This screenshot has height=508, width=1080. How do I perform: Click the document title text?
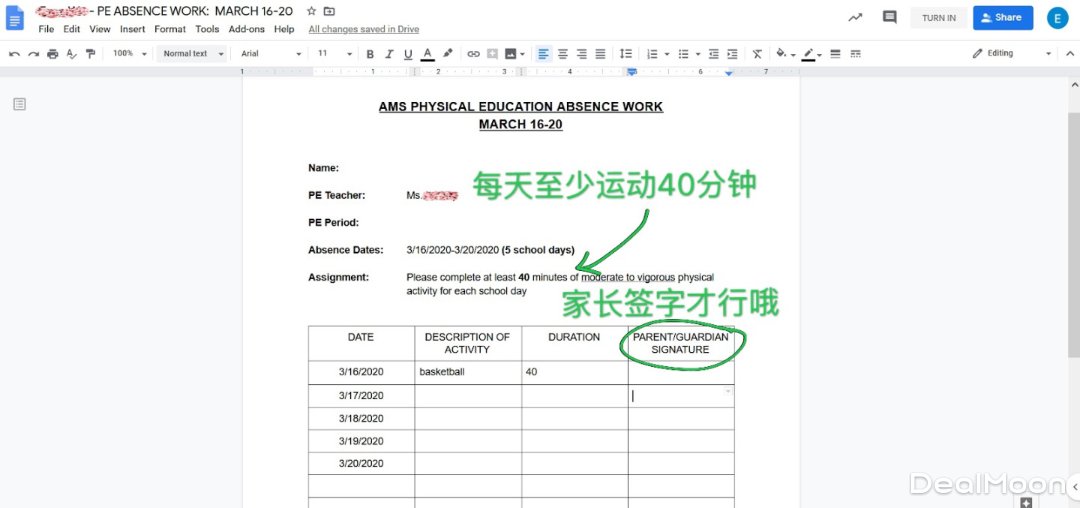pyautogui.click(x=164, y=11)
